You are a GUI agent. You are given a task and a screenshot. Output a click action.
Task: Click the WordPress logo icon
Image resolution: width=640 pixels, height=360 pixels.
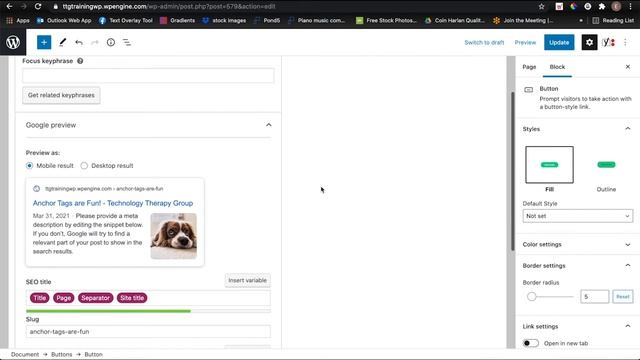click(x=13, y=42)
